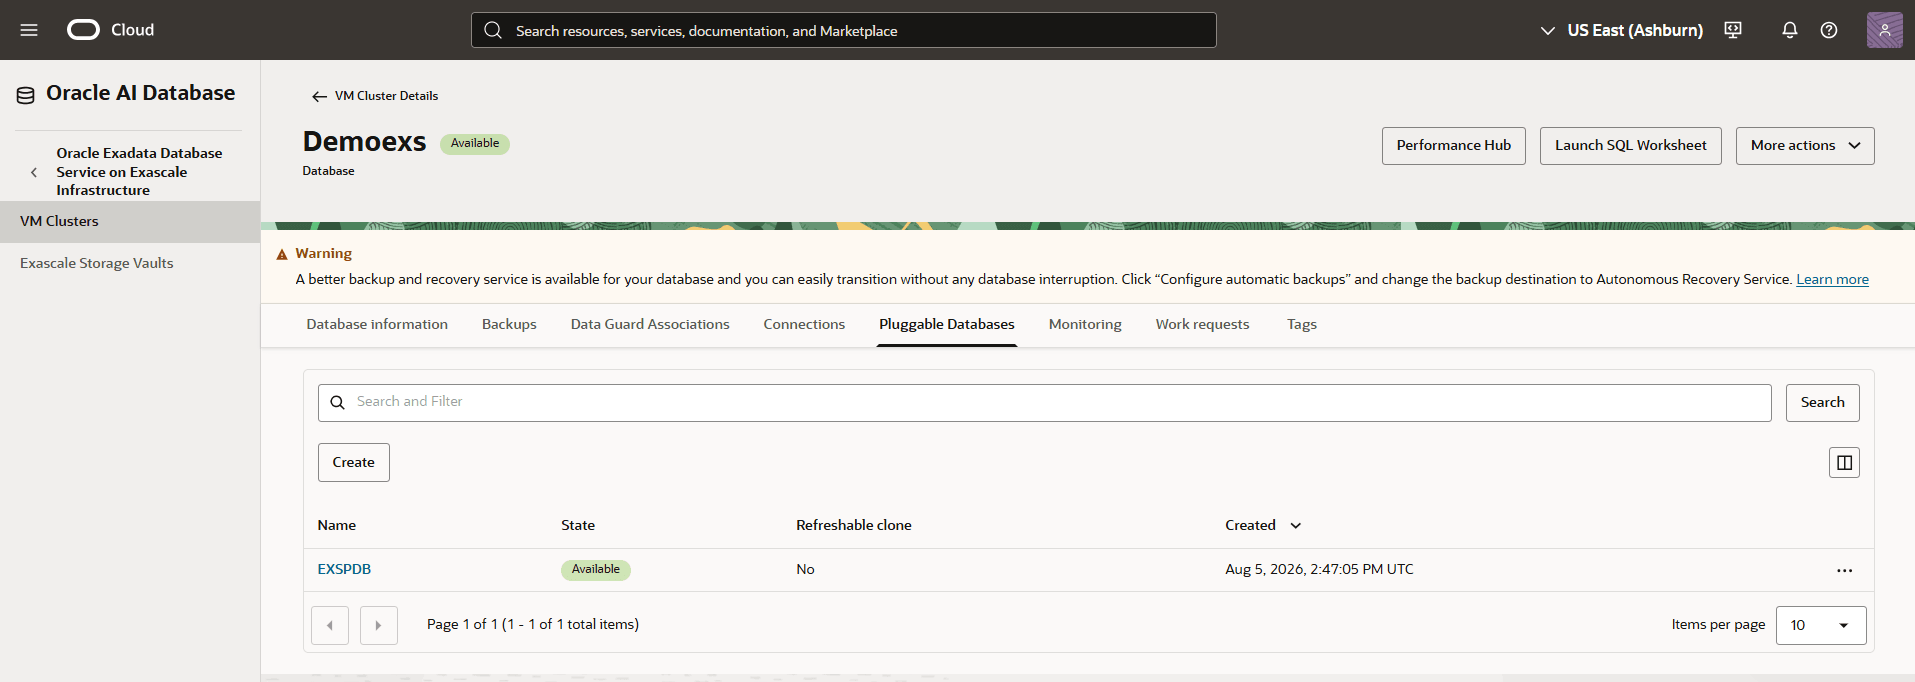1915x682 pixels.
Task: Go to previous page of results
Action: coord(330,625)
